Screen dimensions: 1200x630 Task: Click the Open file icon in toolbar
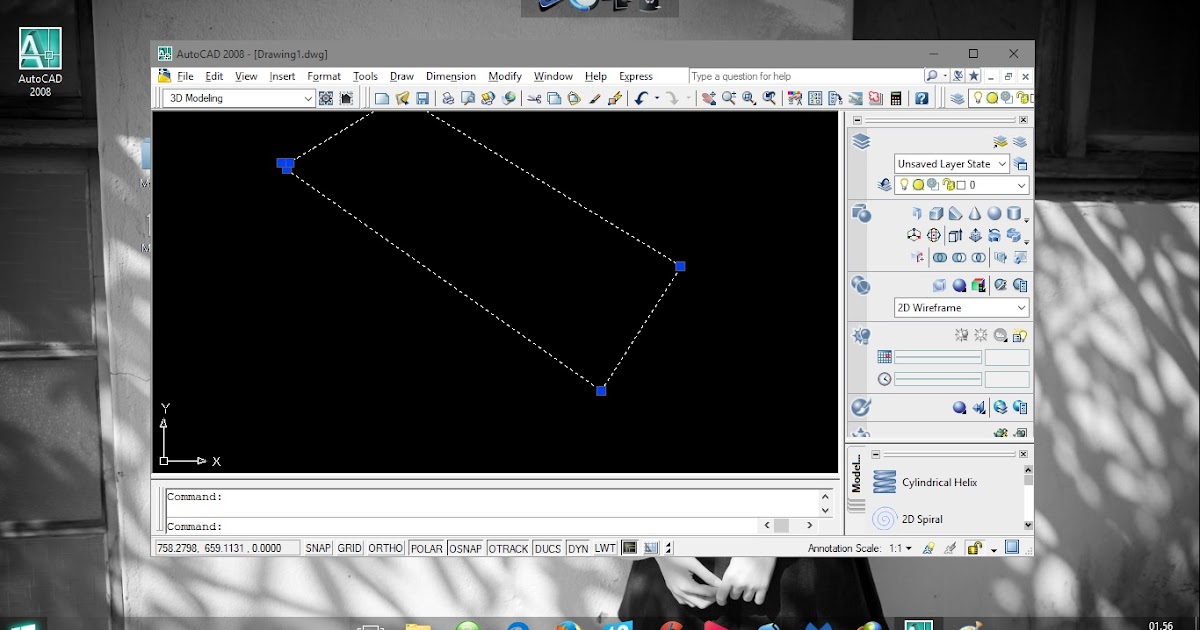pyautogui.click(x=402, y=98)
